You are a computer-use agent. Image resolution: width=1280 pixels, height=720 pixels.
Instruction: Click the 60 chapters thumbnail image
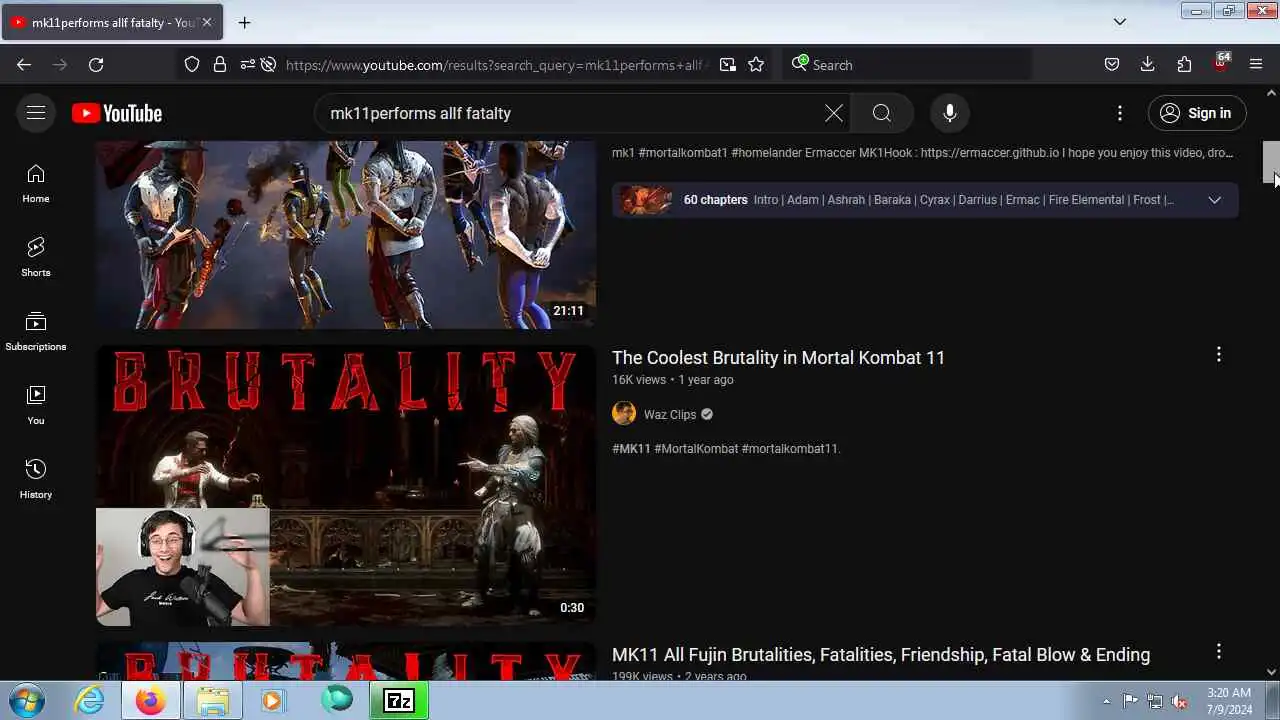(x=645, y=200)
